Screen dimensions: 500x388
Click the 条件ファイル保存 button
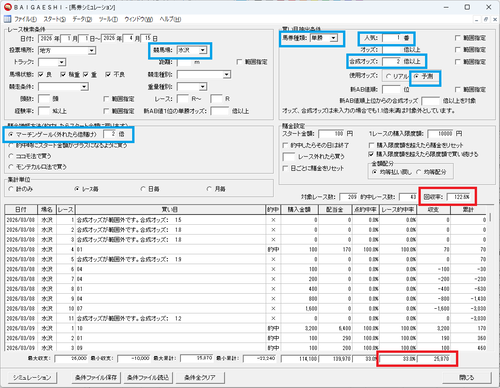point(96,378)
